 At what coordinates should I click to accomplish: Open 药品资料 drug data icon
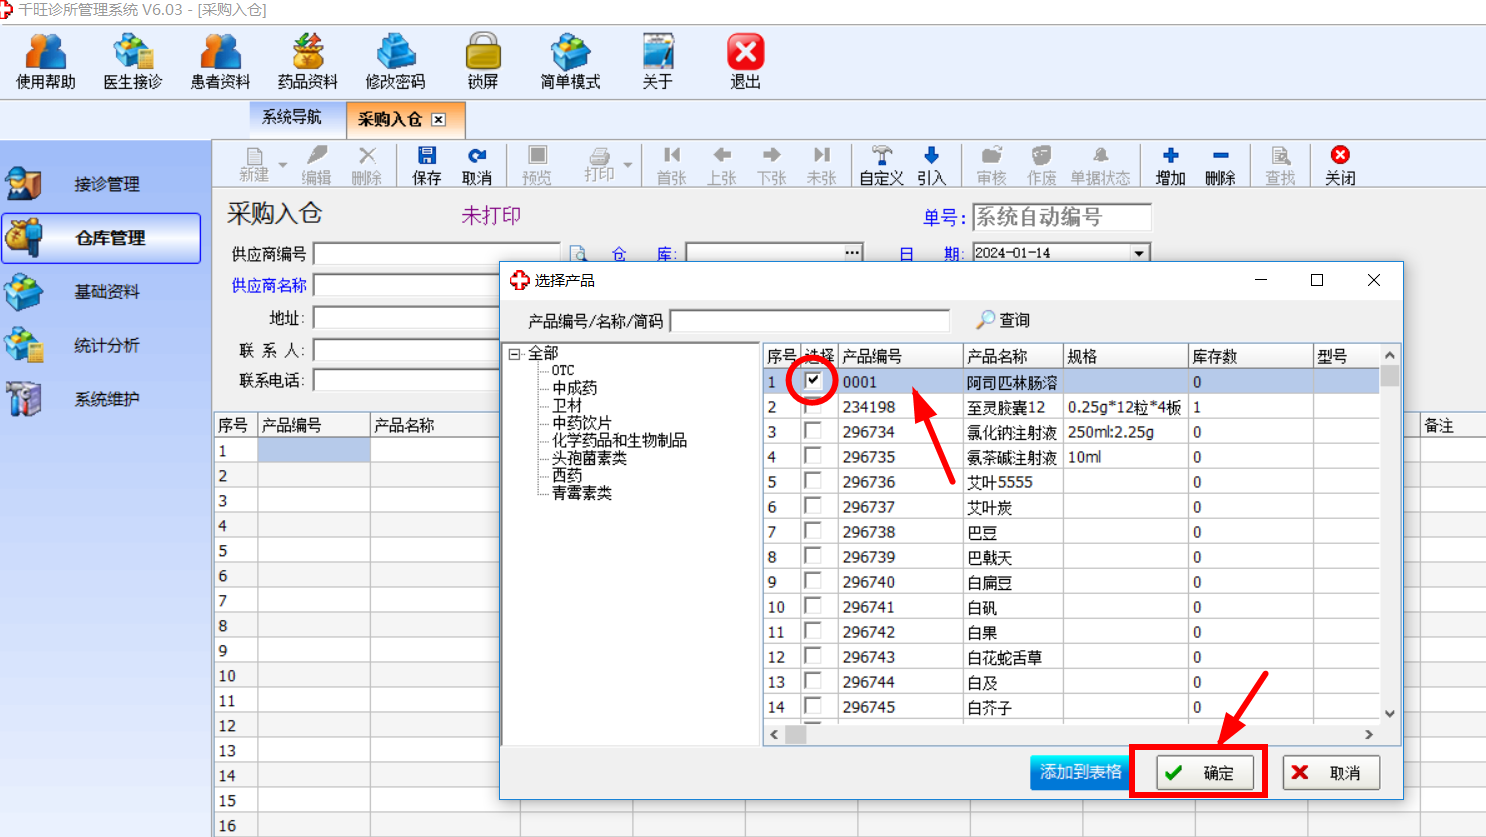click(307, 61)
